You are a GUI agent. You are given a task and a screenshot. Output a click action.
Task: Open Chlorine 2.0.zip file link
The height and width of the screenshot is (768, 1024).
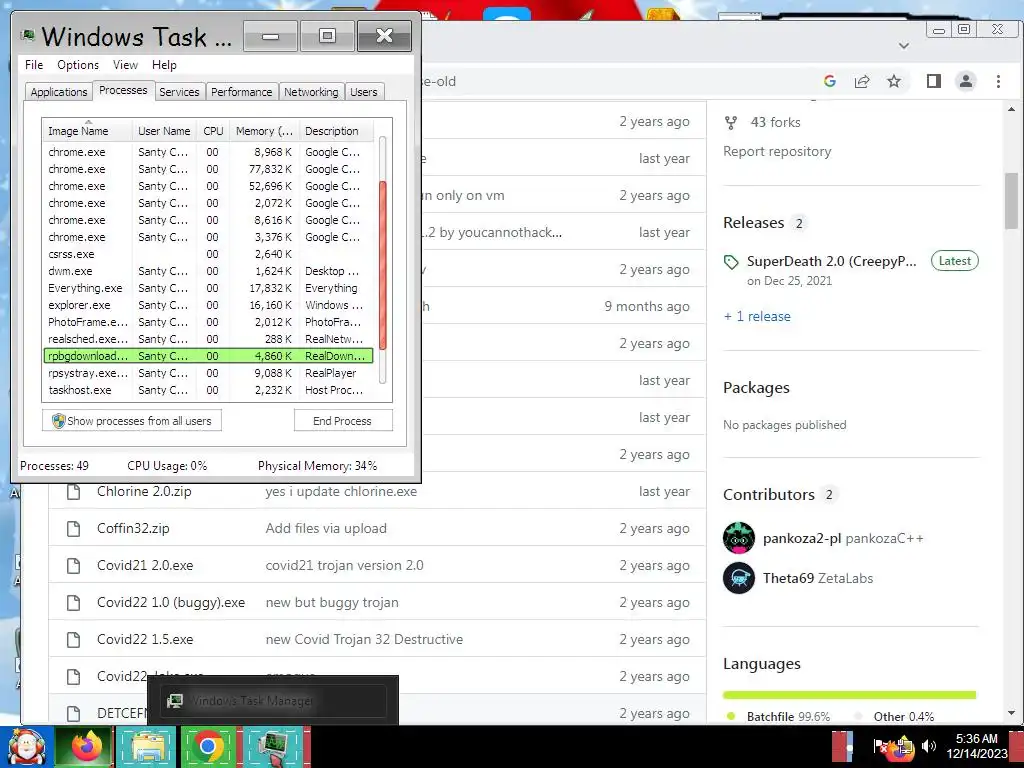pos(144,491)
